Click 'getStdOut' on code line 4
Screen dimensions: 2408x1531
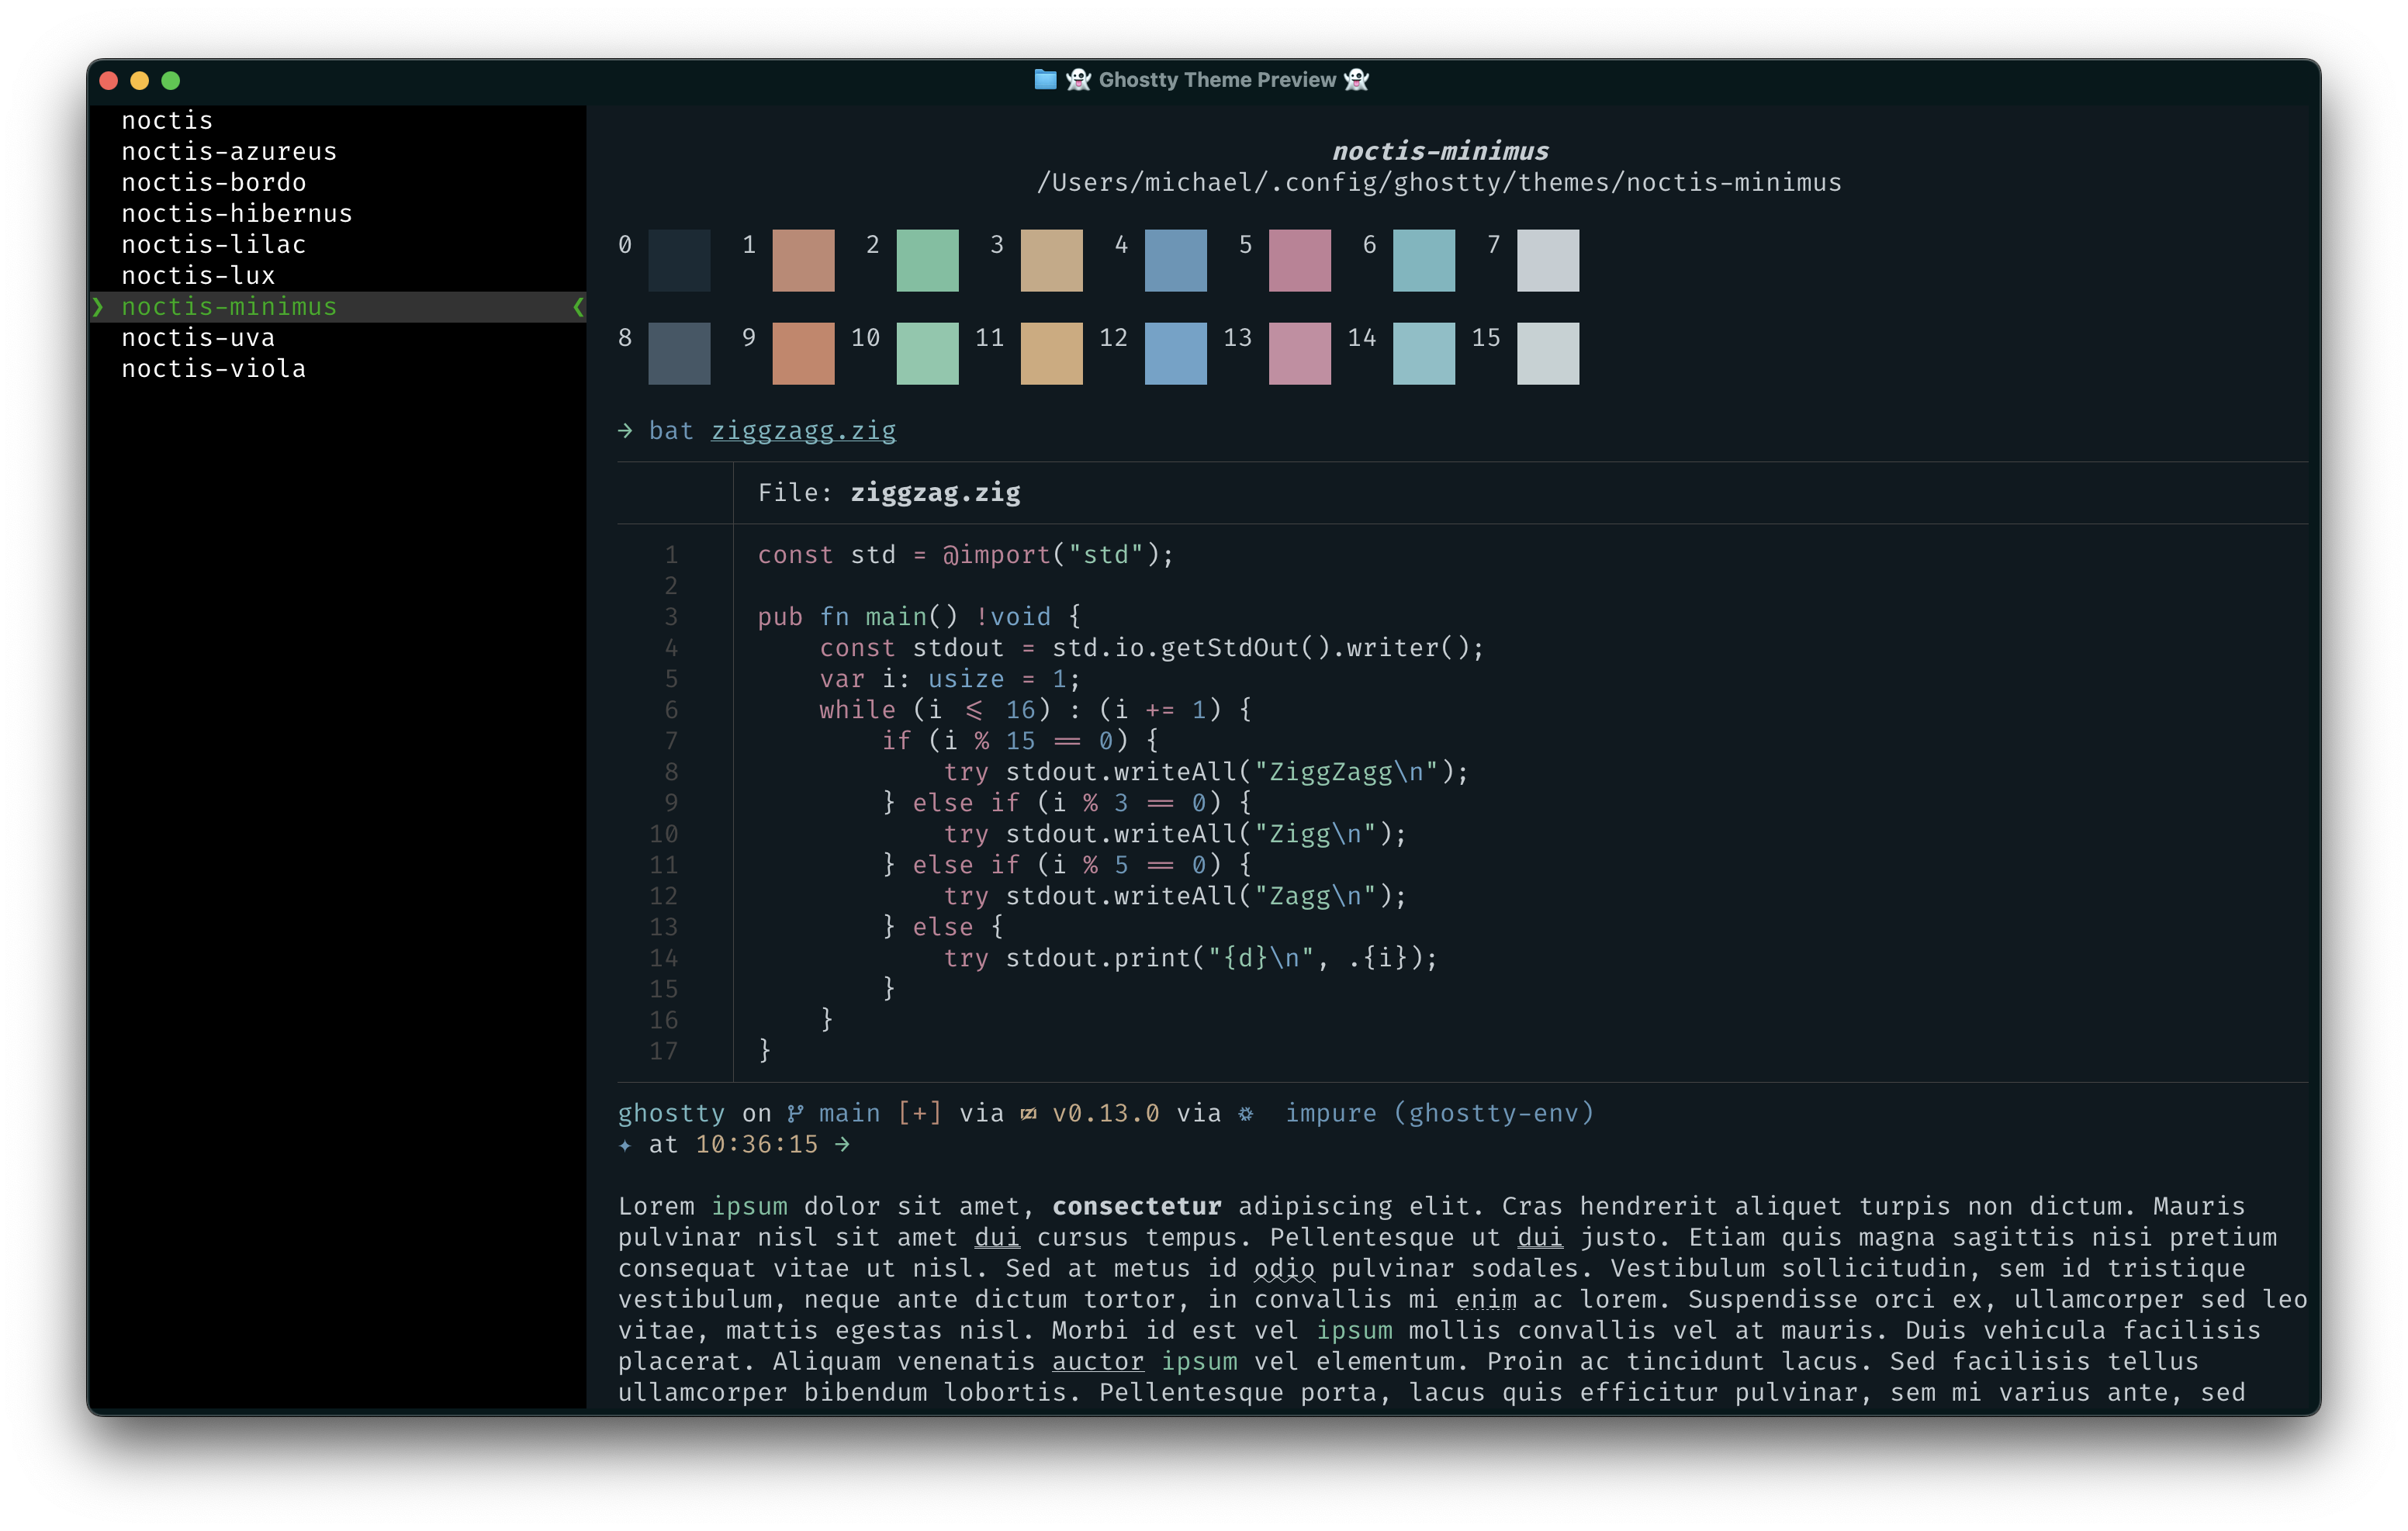tap(1230, 648)
